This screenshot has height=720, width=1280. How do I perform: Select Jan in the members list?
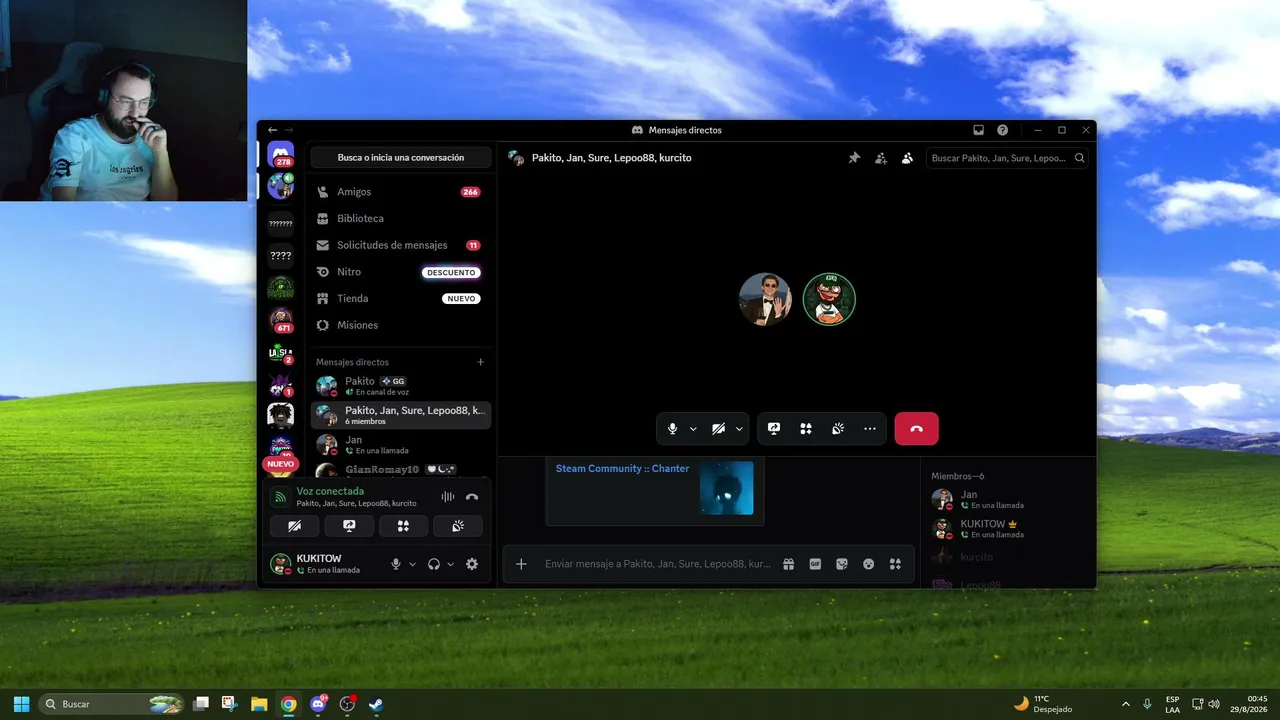[x=1005, y=499]
